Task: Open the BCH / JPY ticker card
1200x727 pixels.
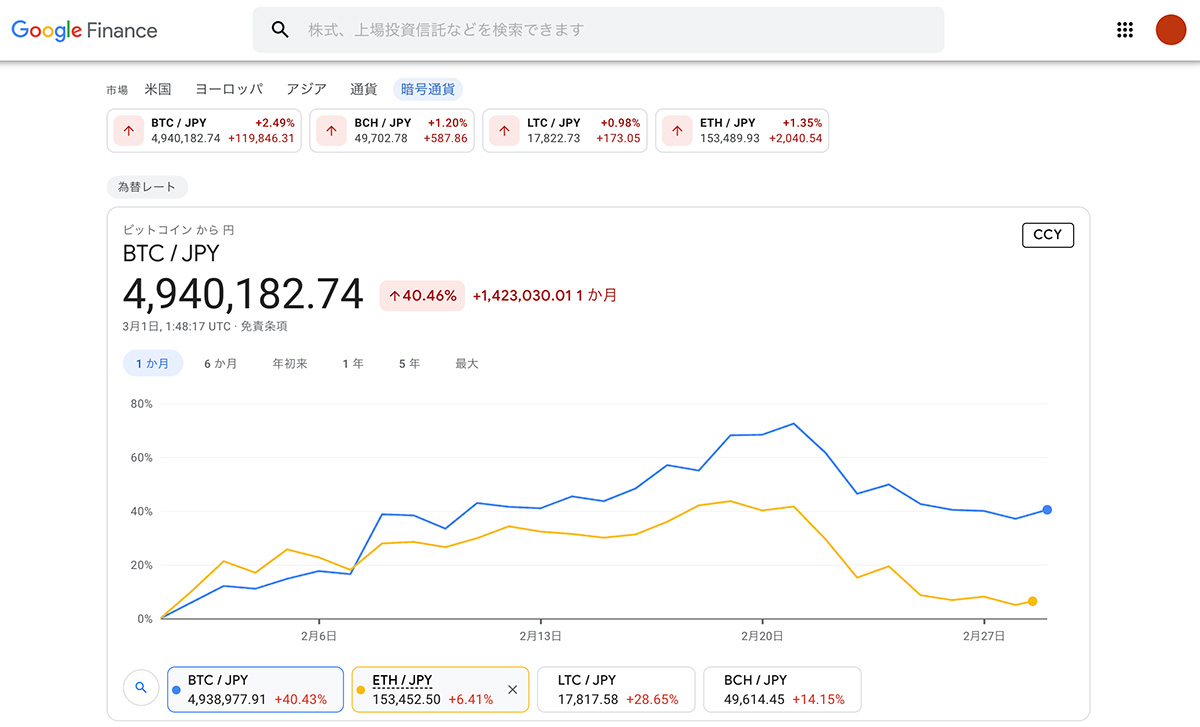Action: (x=392, y=130)
